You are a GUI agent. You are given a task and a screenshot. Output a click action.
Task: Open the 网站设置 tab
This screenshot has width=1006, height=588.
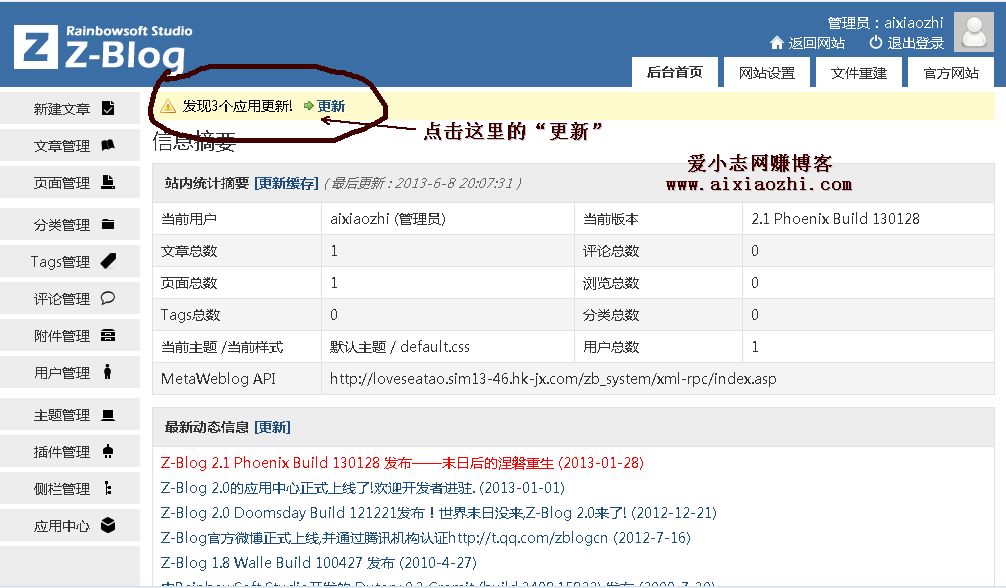click(767, 72)
